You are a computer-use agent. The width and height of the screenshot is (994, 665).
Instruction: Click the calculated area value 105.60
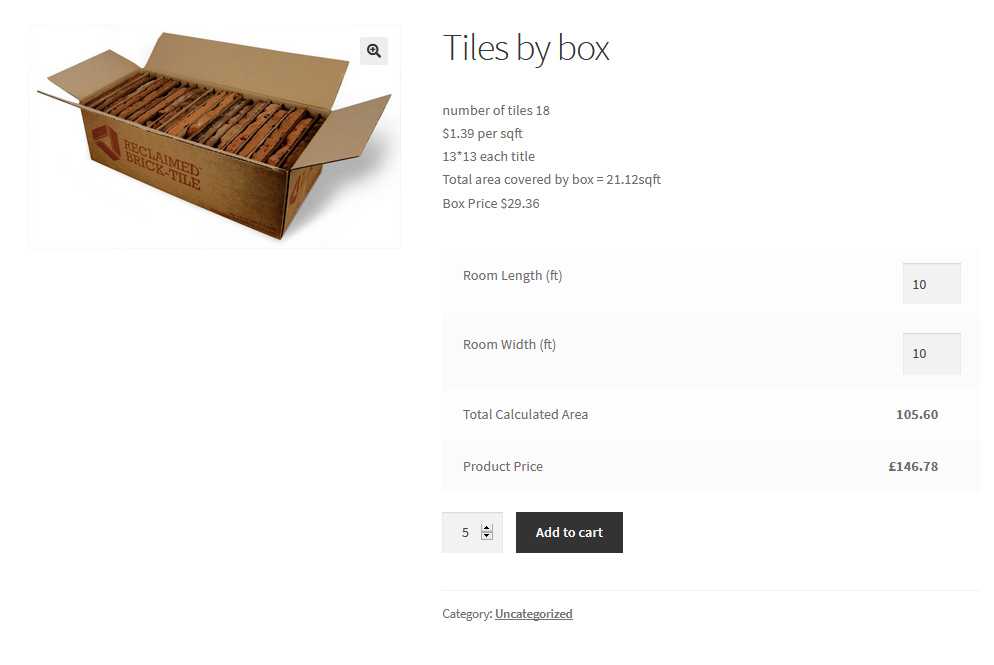click(x=917, y=415)
